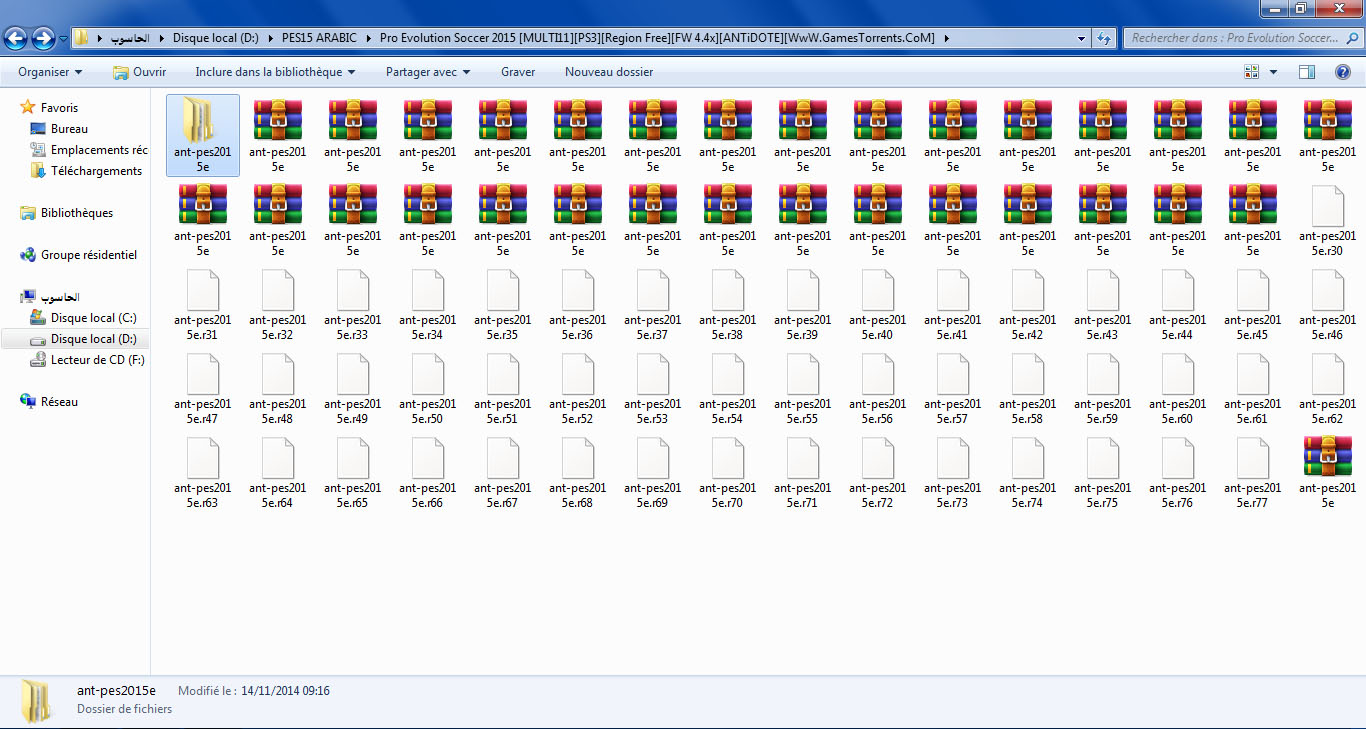Open Téléchargements in Favoris sidebar
The image size is (1366, 729).
(x=96, y=171)
